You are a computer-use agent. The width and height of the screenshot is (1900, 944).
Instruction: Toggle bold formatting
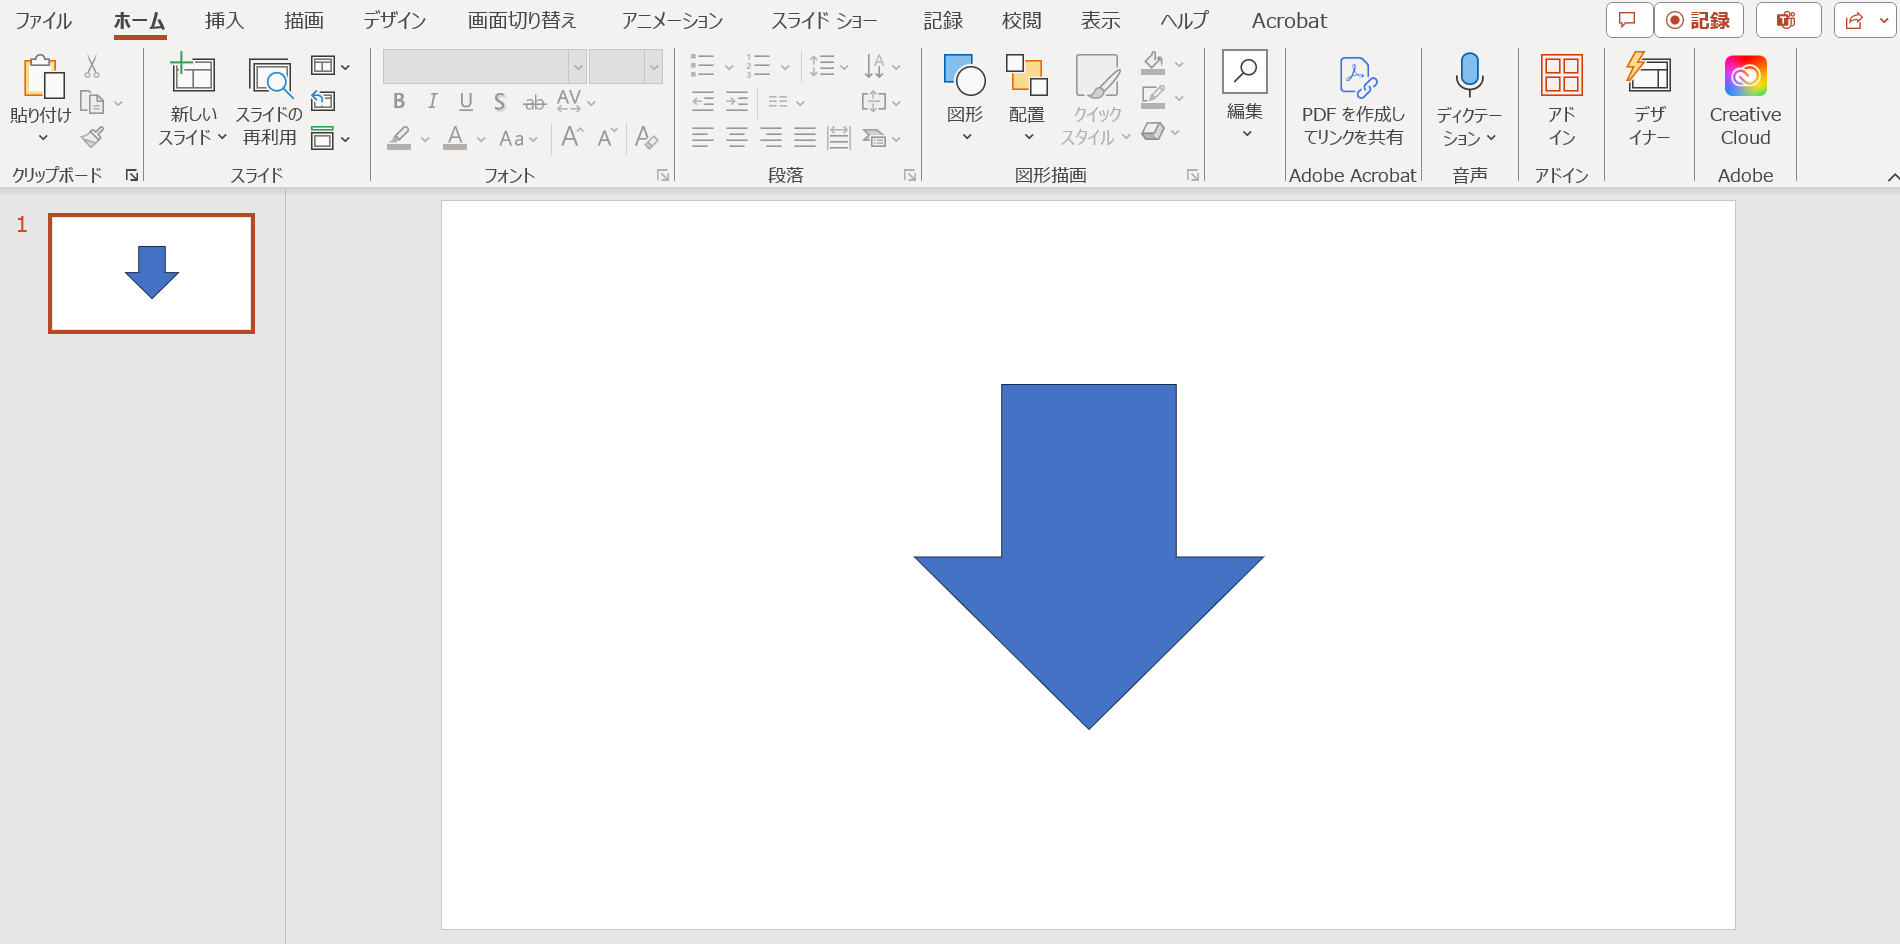[x=398, y=101]
